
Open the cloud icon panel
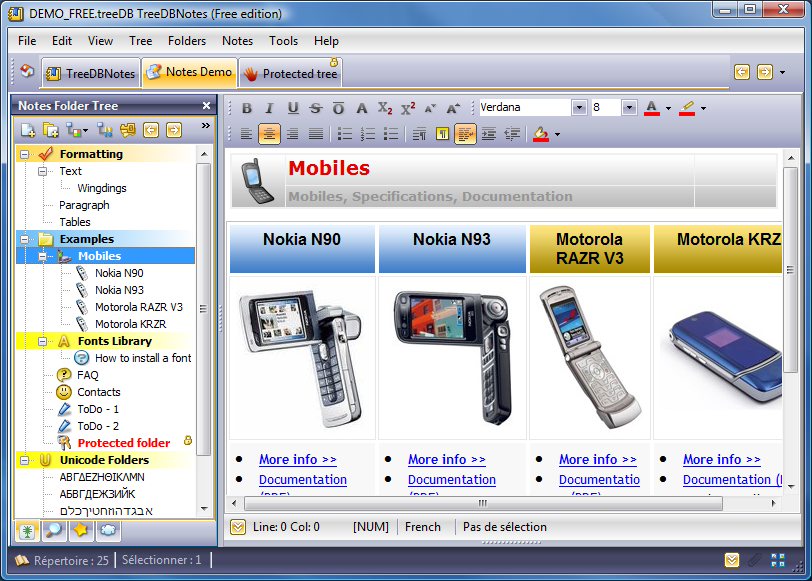pos(108,530)
